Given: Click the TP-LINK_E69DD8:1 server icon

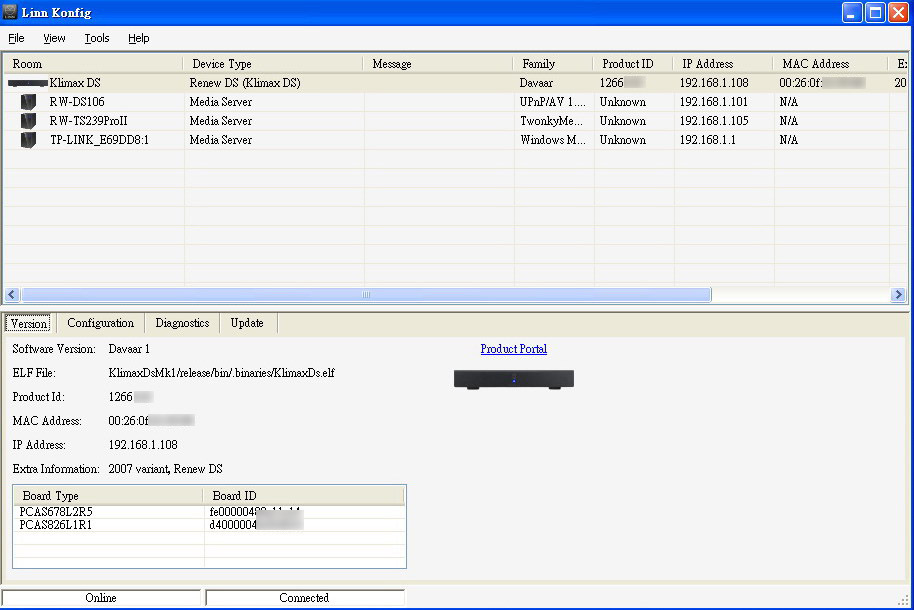Looking at the screenshot, I should [28, 140].
